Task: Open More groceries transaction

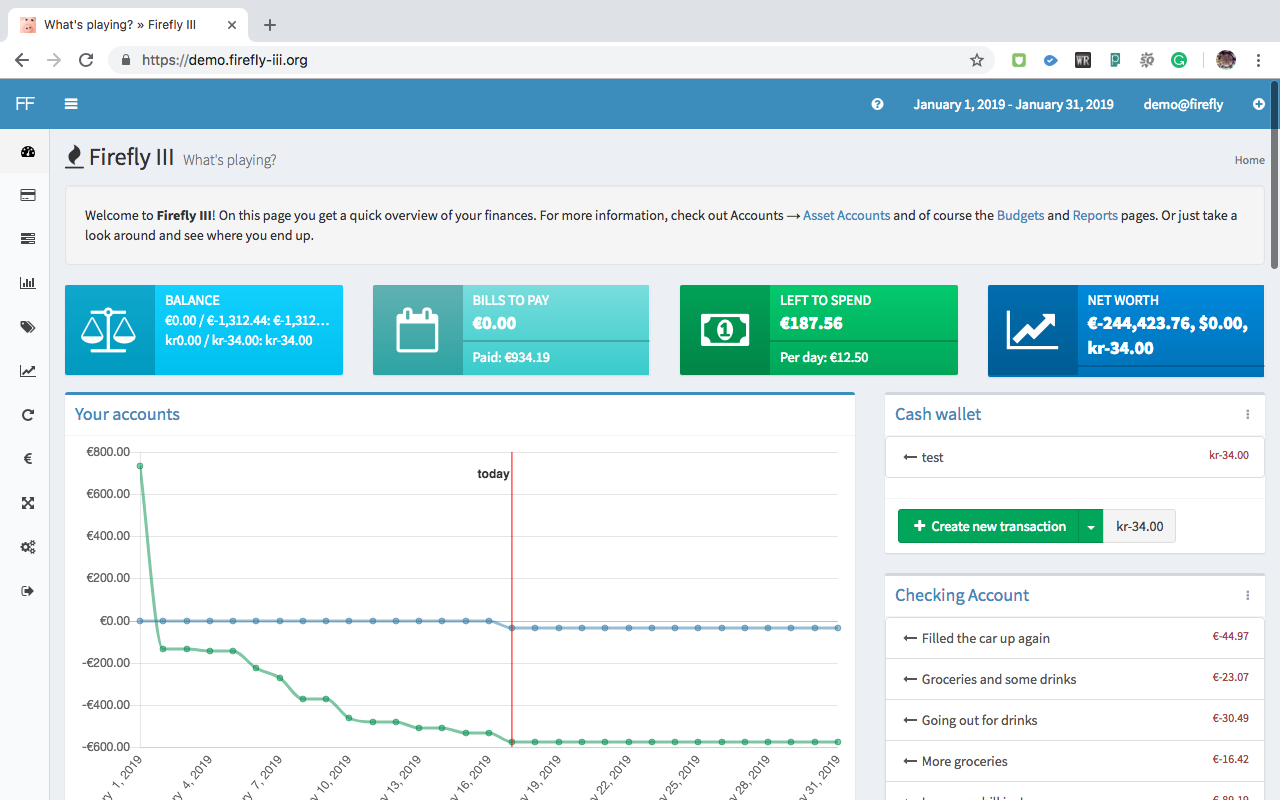Action: (965, 761)
